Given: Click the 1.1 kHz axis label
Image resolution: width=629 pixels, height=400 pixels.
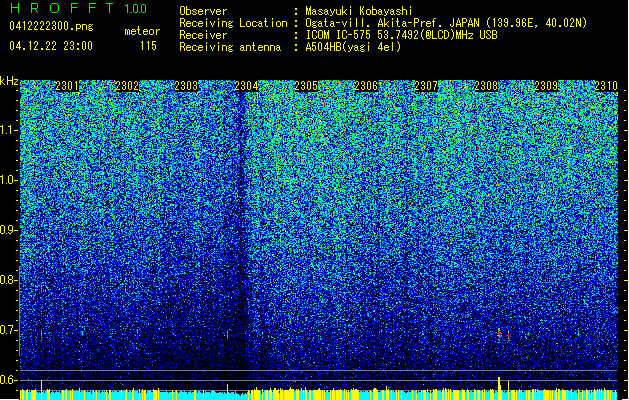Looking at the screenshot, I should point(9,130).
